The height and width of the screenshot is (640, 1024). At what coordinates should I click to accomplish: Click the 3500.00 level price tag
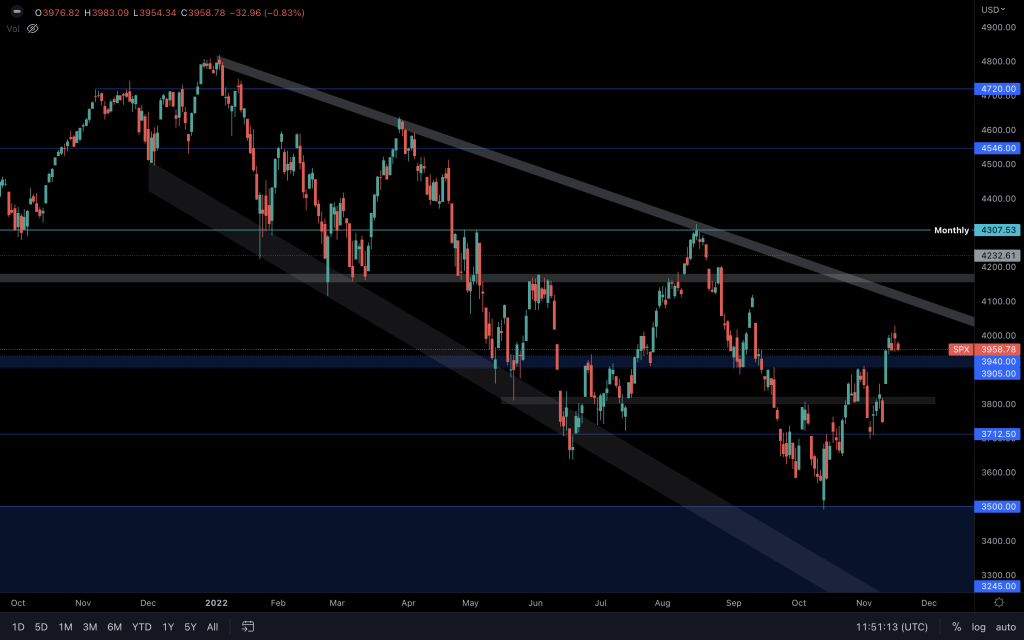tap(996, 507)
